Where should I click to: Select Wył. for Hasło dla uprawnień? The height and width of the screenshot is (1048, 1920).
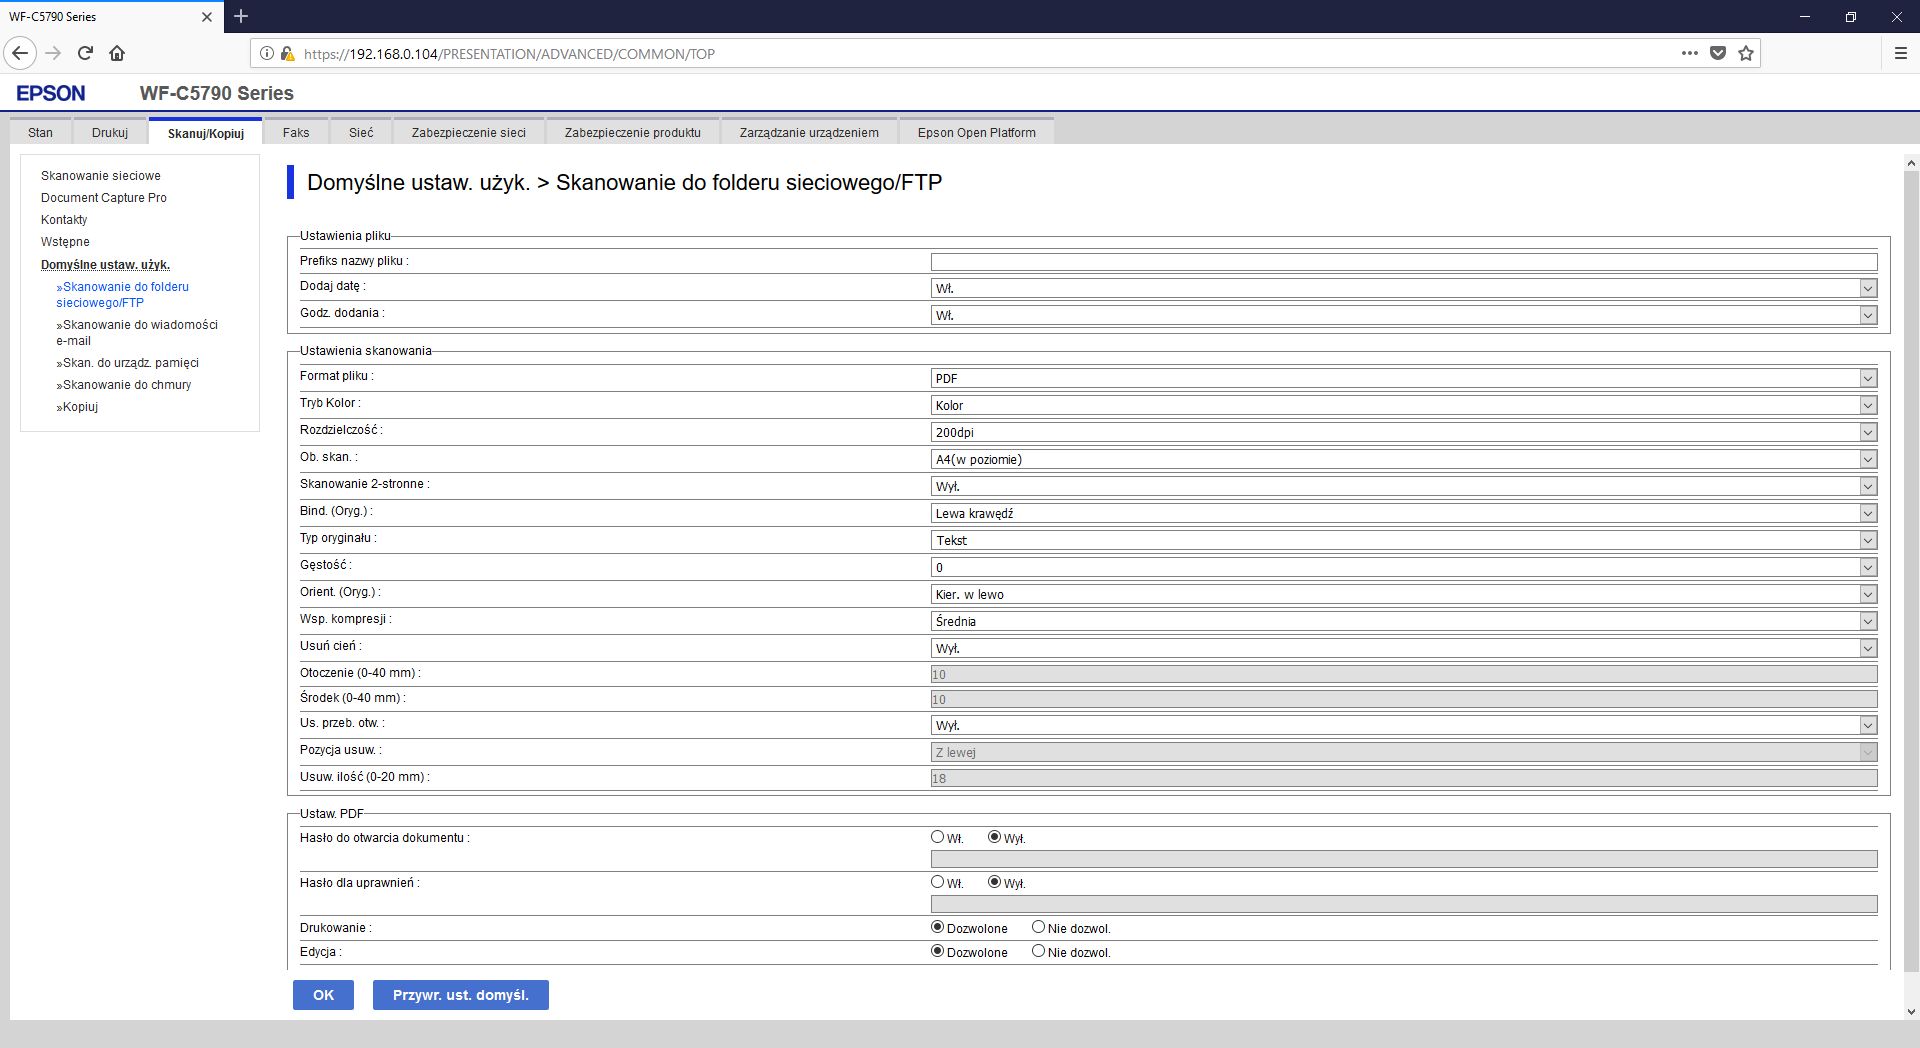click(x=994, y=882)
